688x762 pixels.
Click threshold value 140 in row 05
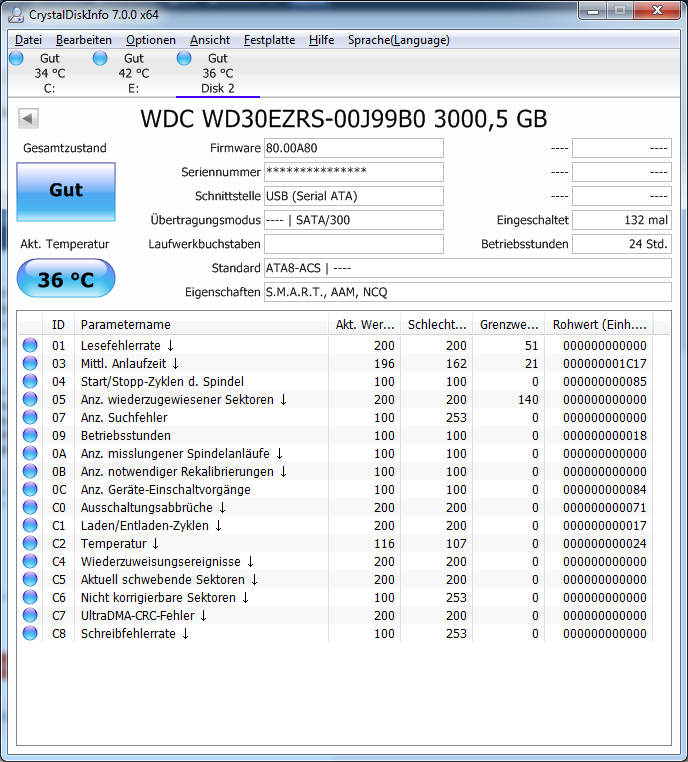528,399
